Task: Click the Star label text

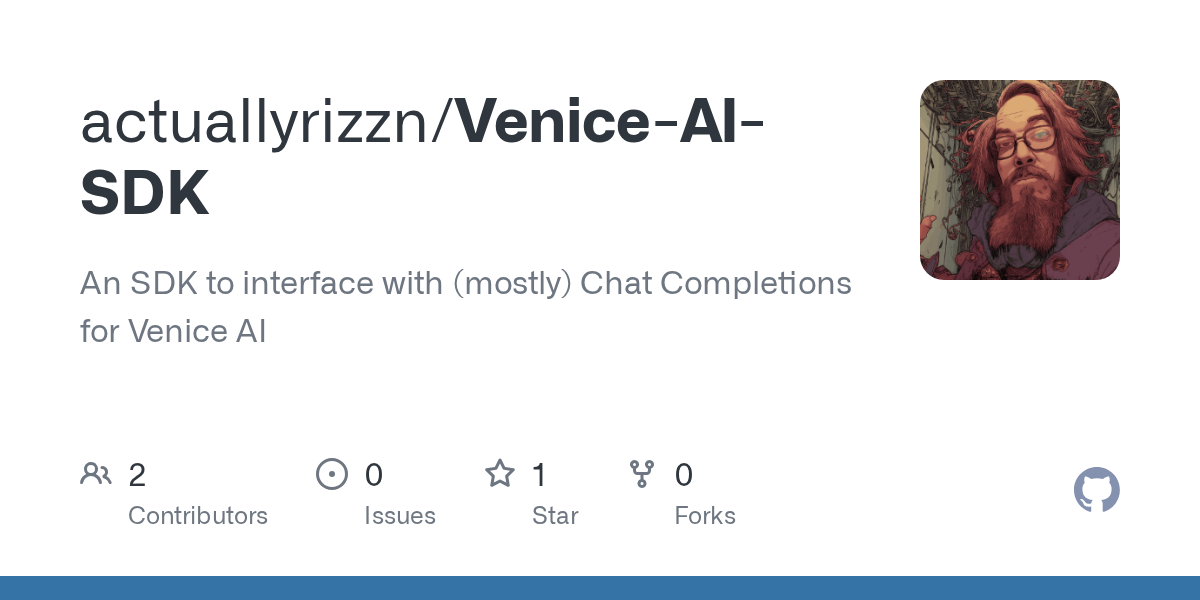Action: click(555, 516)
